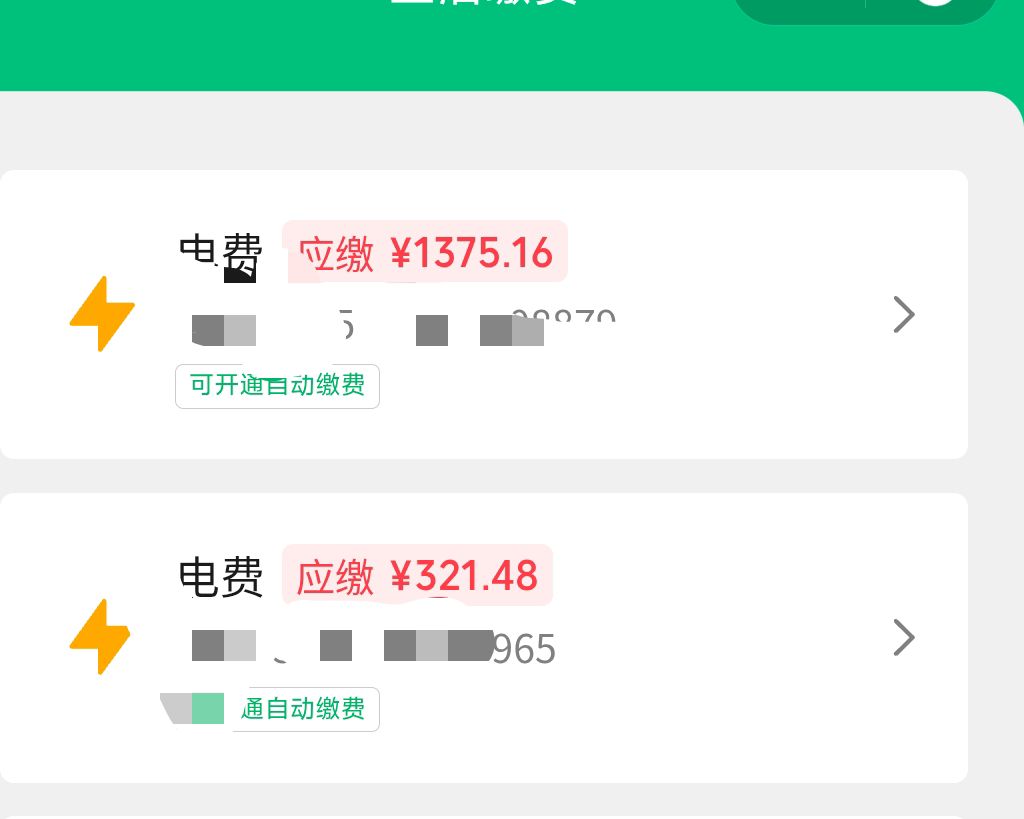Tap 电费 title on ¥321.48 card
This screenshot has height=819, width=1024.
[x=221, y=577]
